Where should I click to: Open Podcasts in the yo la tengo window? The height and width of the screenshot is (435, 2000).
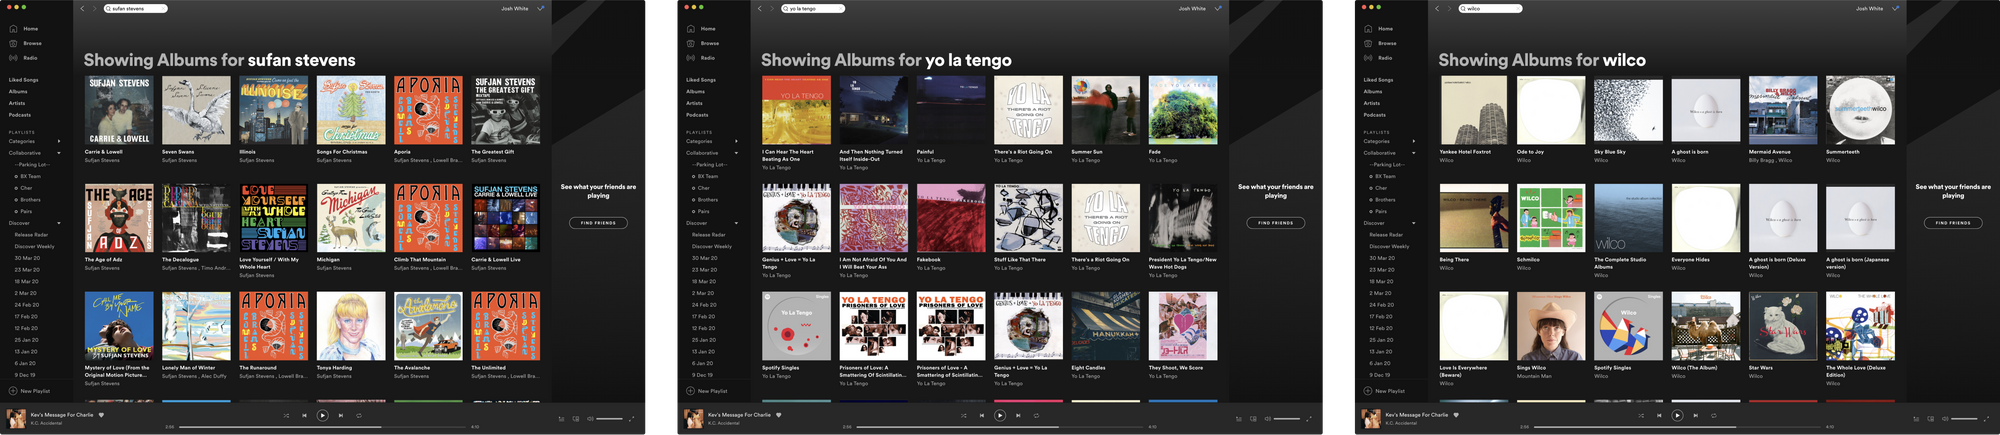tap(697, 115)
